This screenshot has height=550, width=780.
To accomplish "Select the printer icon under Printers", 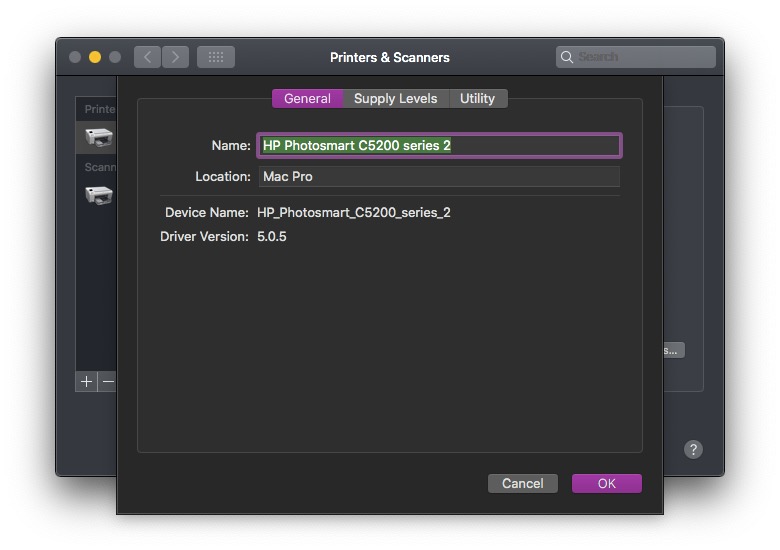I will coord(99,137).
